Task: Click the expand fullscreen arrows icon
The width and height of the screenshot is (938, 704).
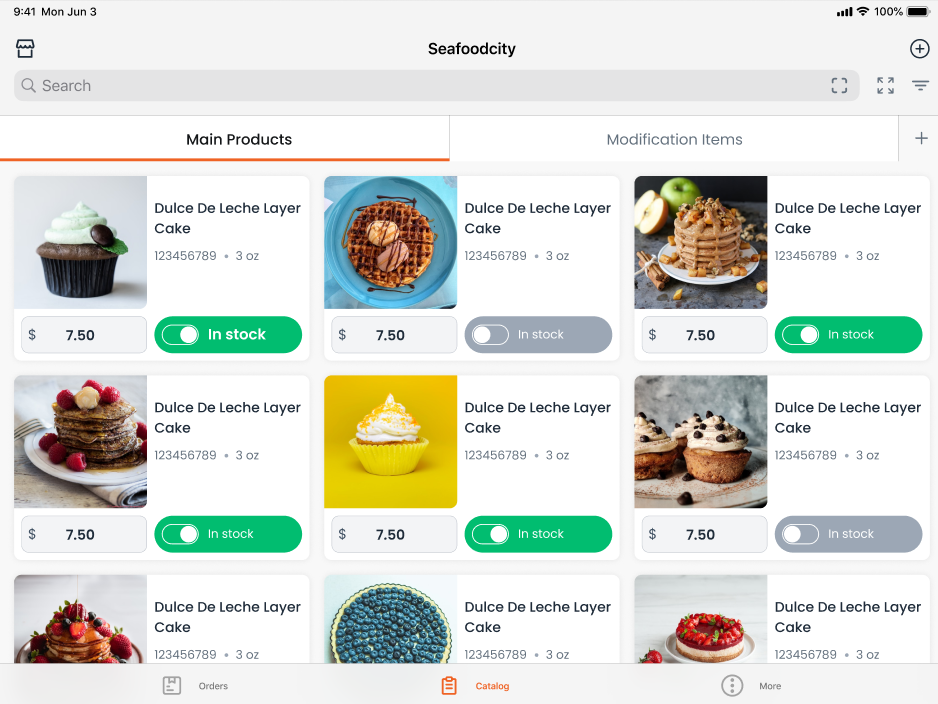Action: 885,86
